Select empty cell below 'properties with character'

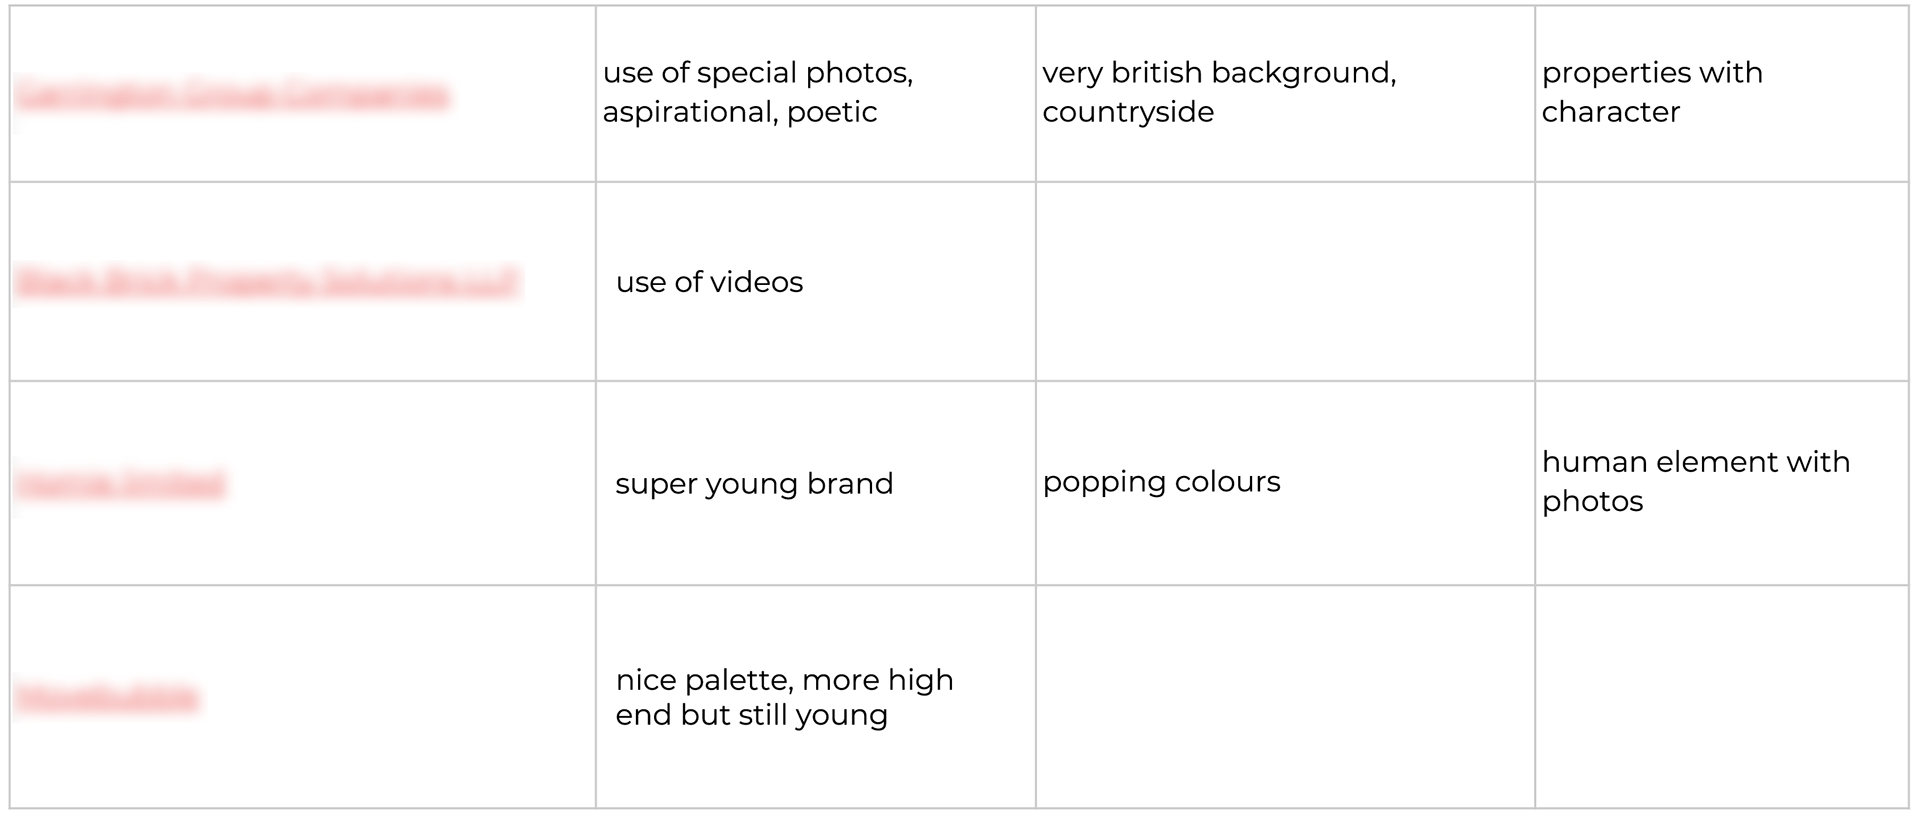pyautogui.click(x=1722, y=281)
